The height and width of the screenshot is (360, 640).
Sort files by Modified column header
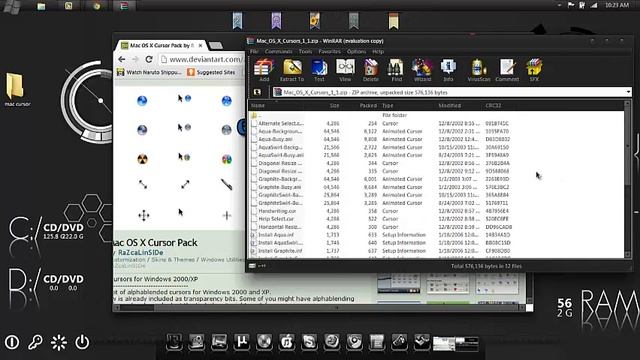pyautogui.click(x=449, y=105)
